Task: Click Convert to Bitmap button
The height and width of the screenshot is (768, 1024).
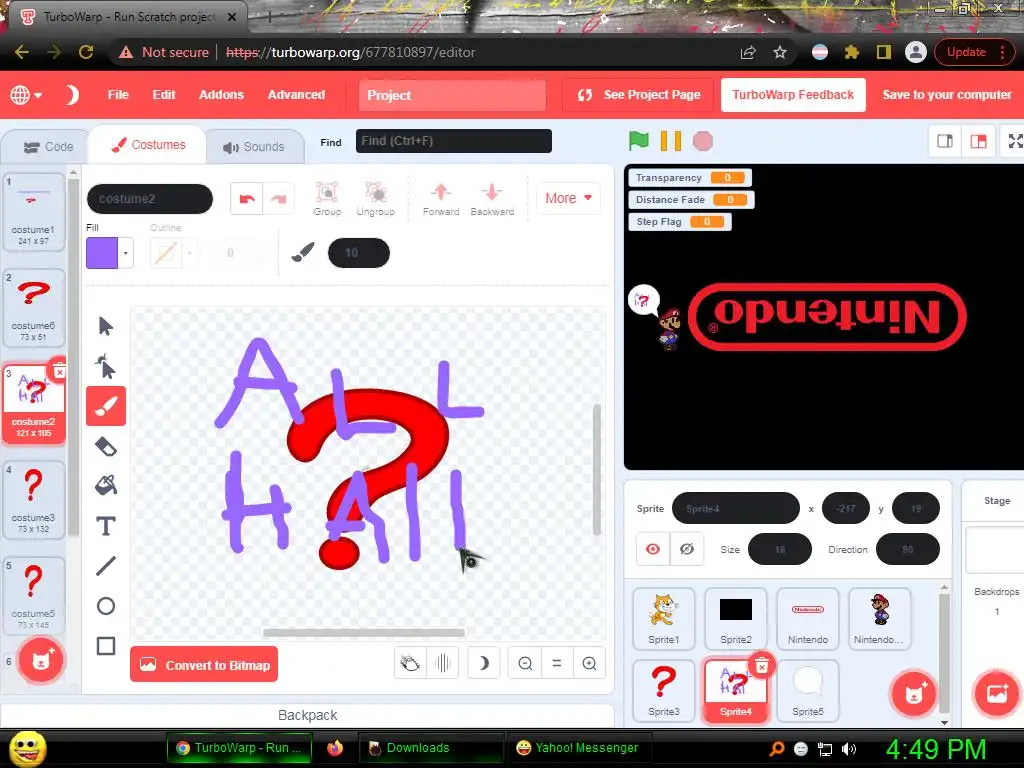Action: 204,665
